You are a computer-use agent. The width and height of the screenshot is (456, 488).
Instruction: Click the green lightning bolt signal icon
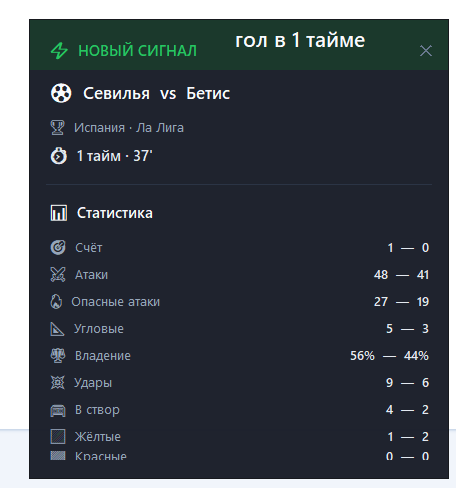(59, 51)
